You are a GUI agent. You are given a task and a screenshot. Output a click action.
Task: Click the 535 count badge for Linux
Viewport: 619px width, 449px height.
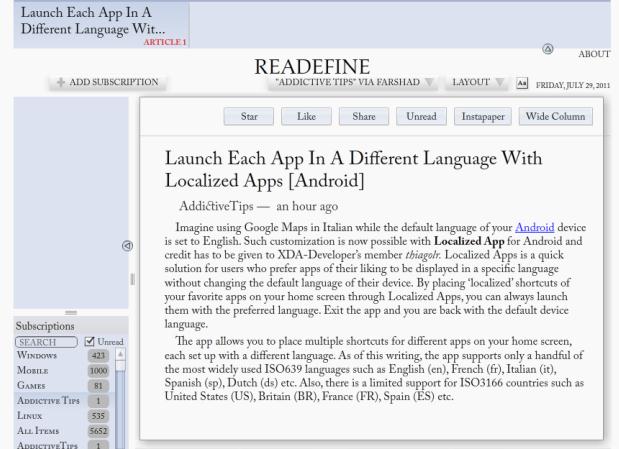click(98, 415)
